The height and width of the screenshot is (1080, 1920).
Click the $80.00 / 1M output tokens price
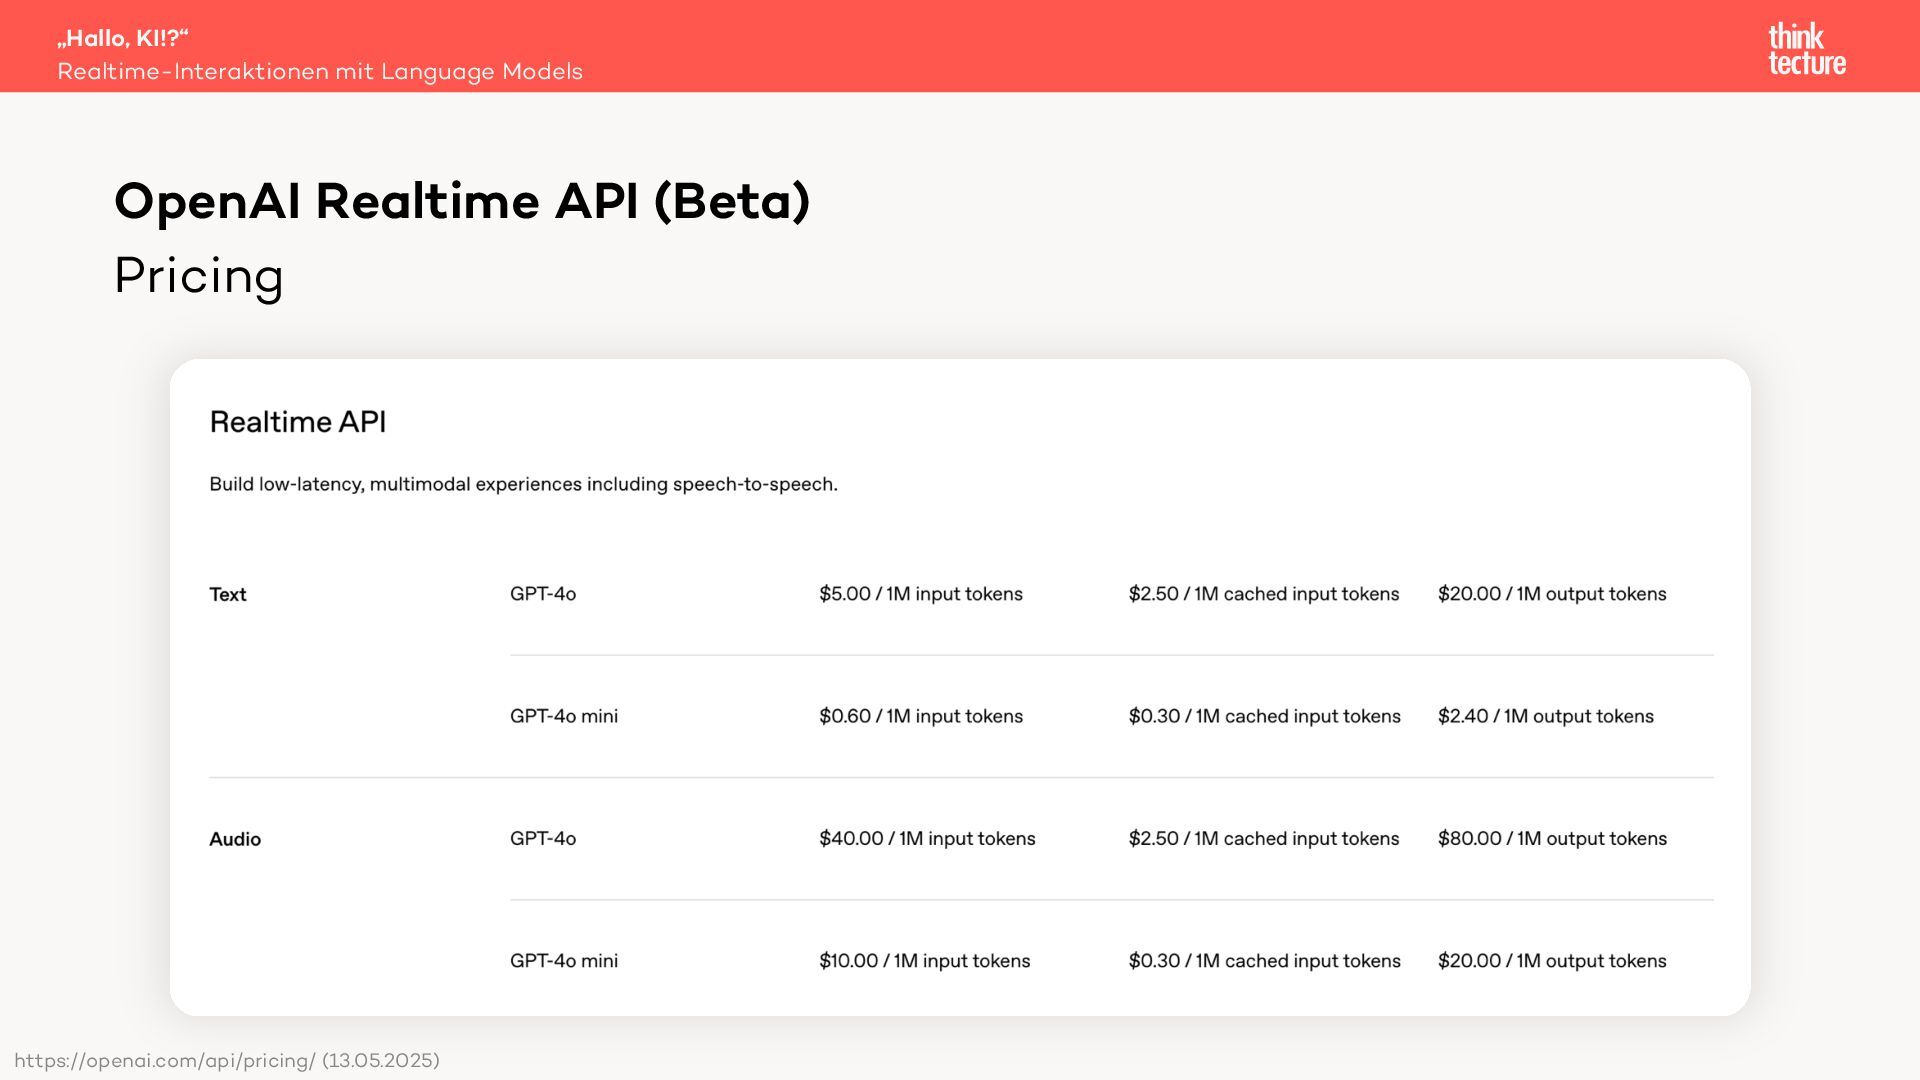1552,838
